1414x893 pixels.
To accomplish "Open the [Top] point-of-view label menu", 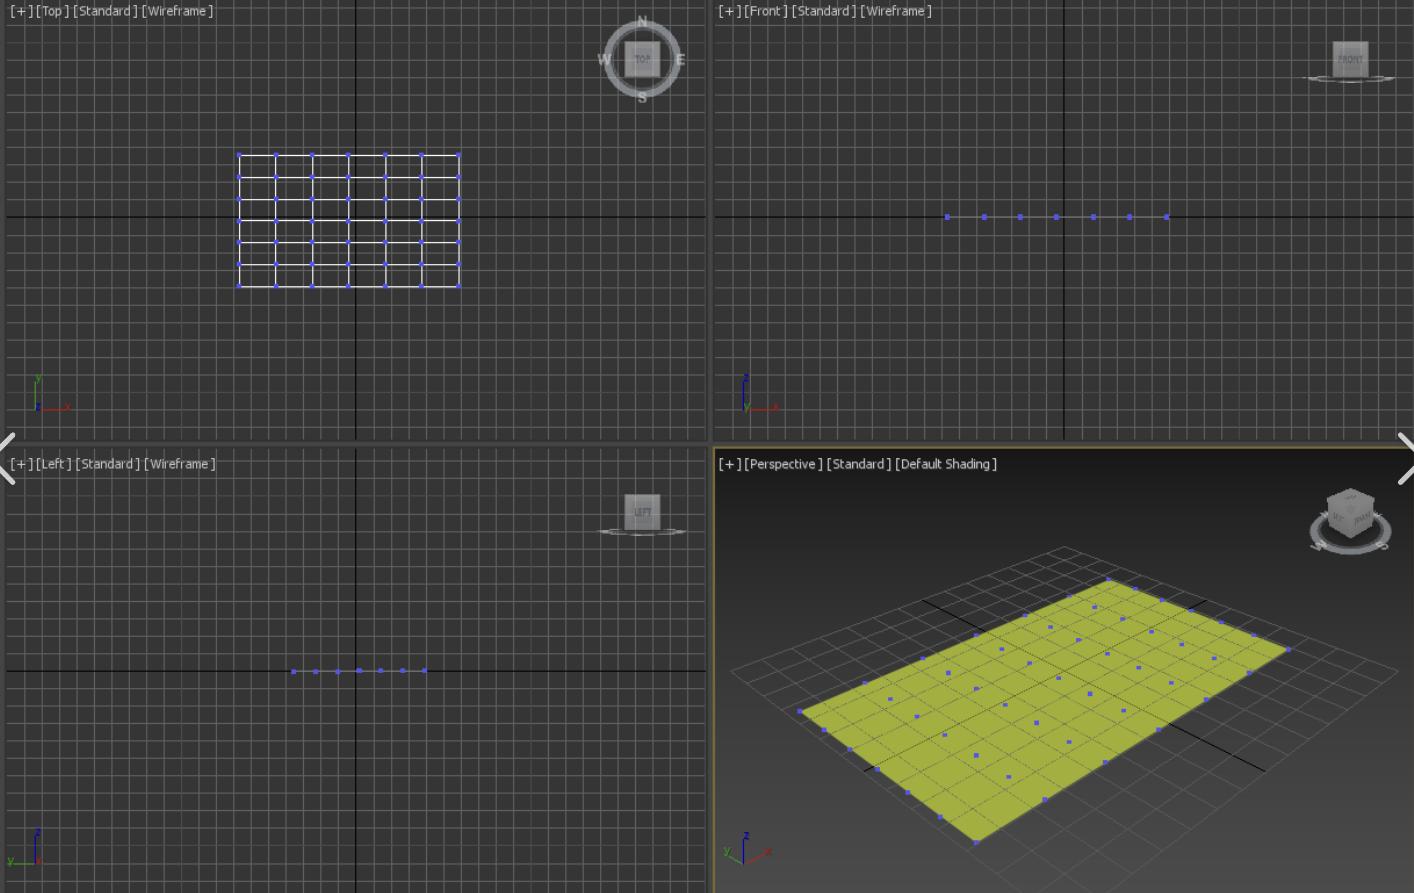I will click(x=52, y=11).
